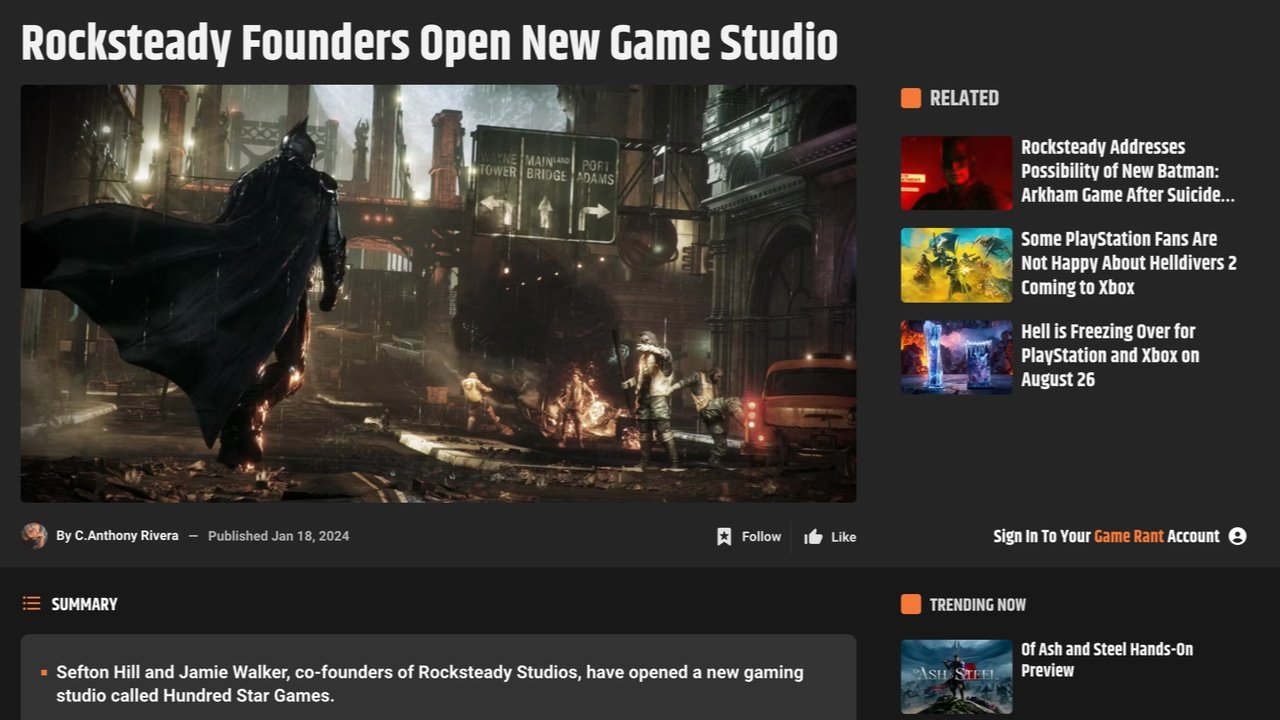Image resolution: width=1280 pixels, height=720 pixels.
Task: Click the orange square beside Trending Now
Action: pos(910,604)
